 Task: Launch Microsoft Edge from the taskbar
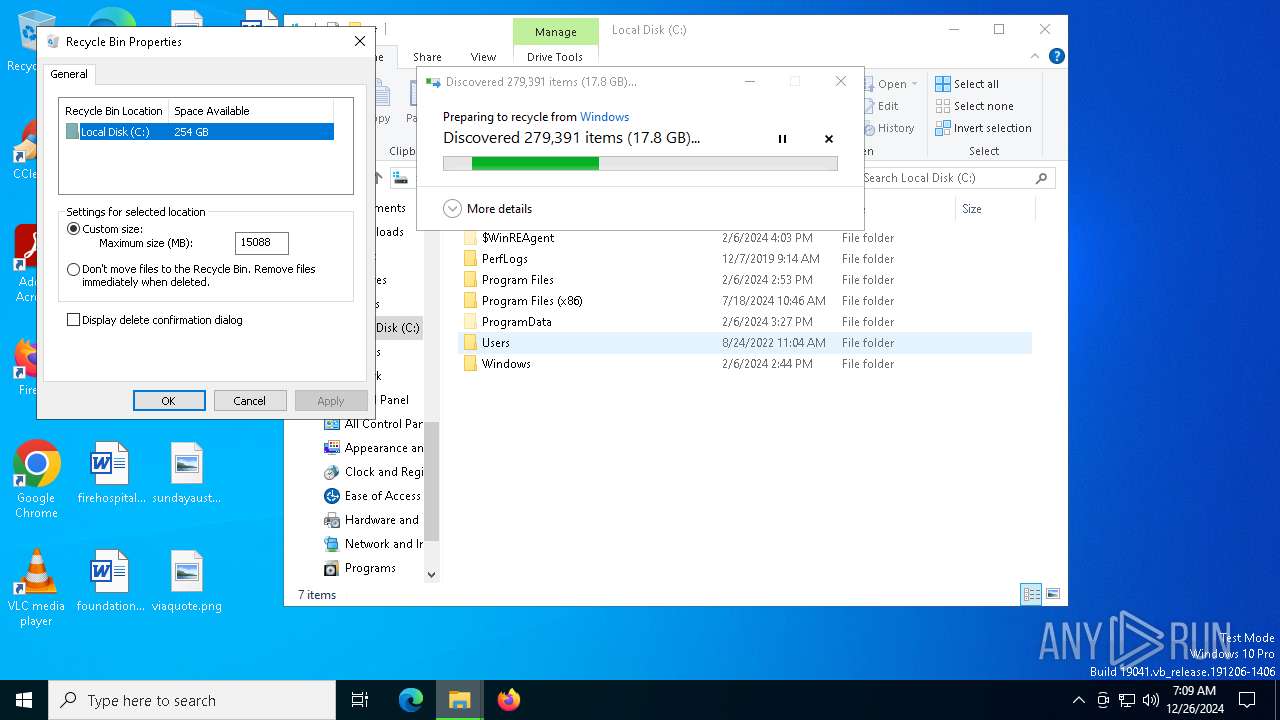[x=411, y=700]
